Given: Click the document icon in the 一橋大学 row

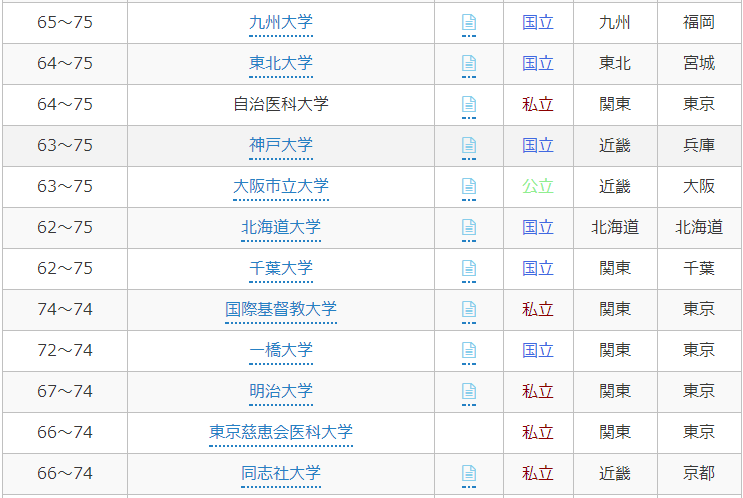Looking at the screenshot, I should coord(468,350).
